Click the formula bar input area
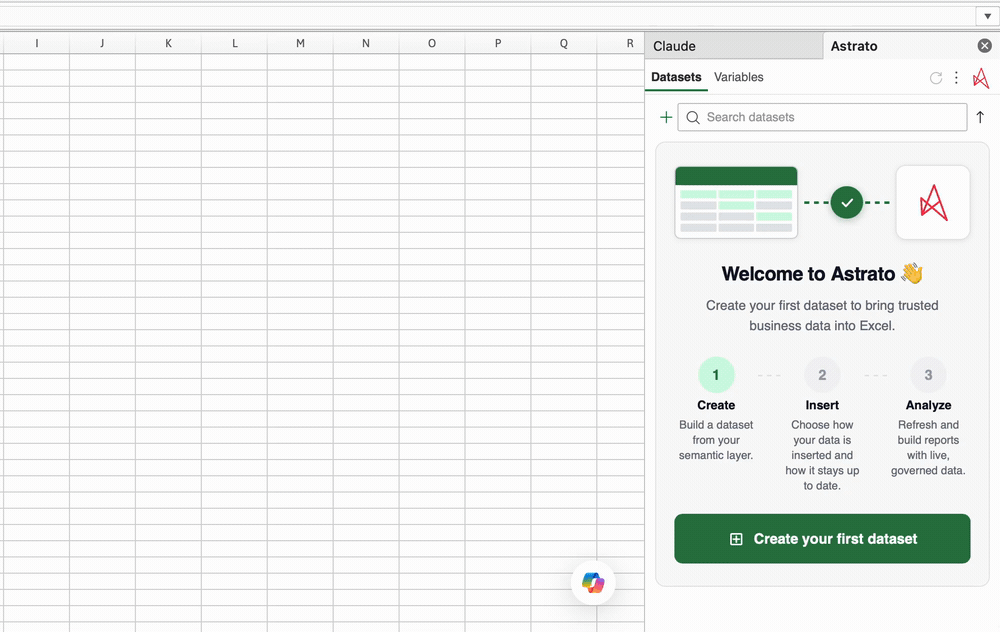This screenshot has height=632, width=1000. (x=488, y=17)
